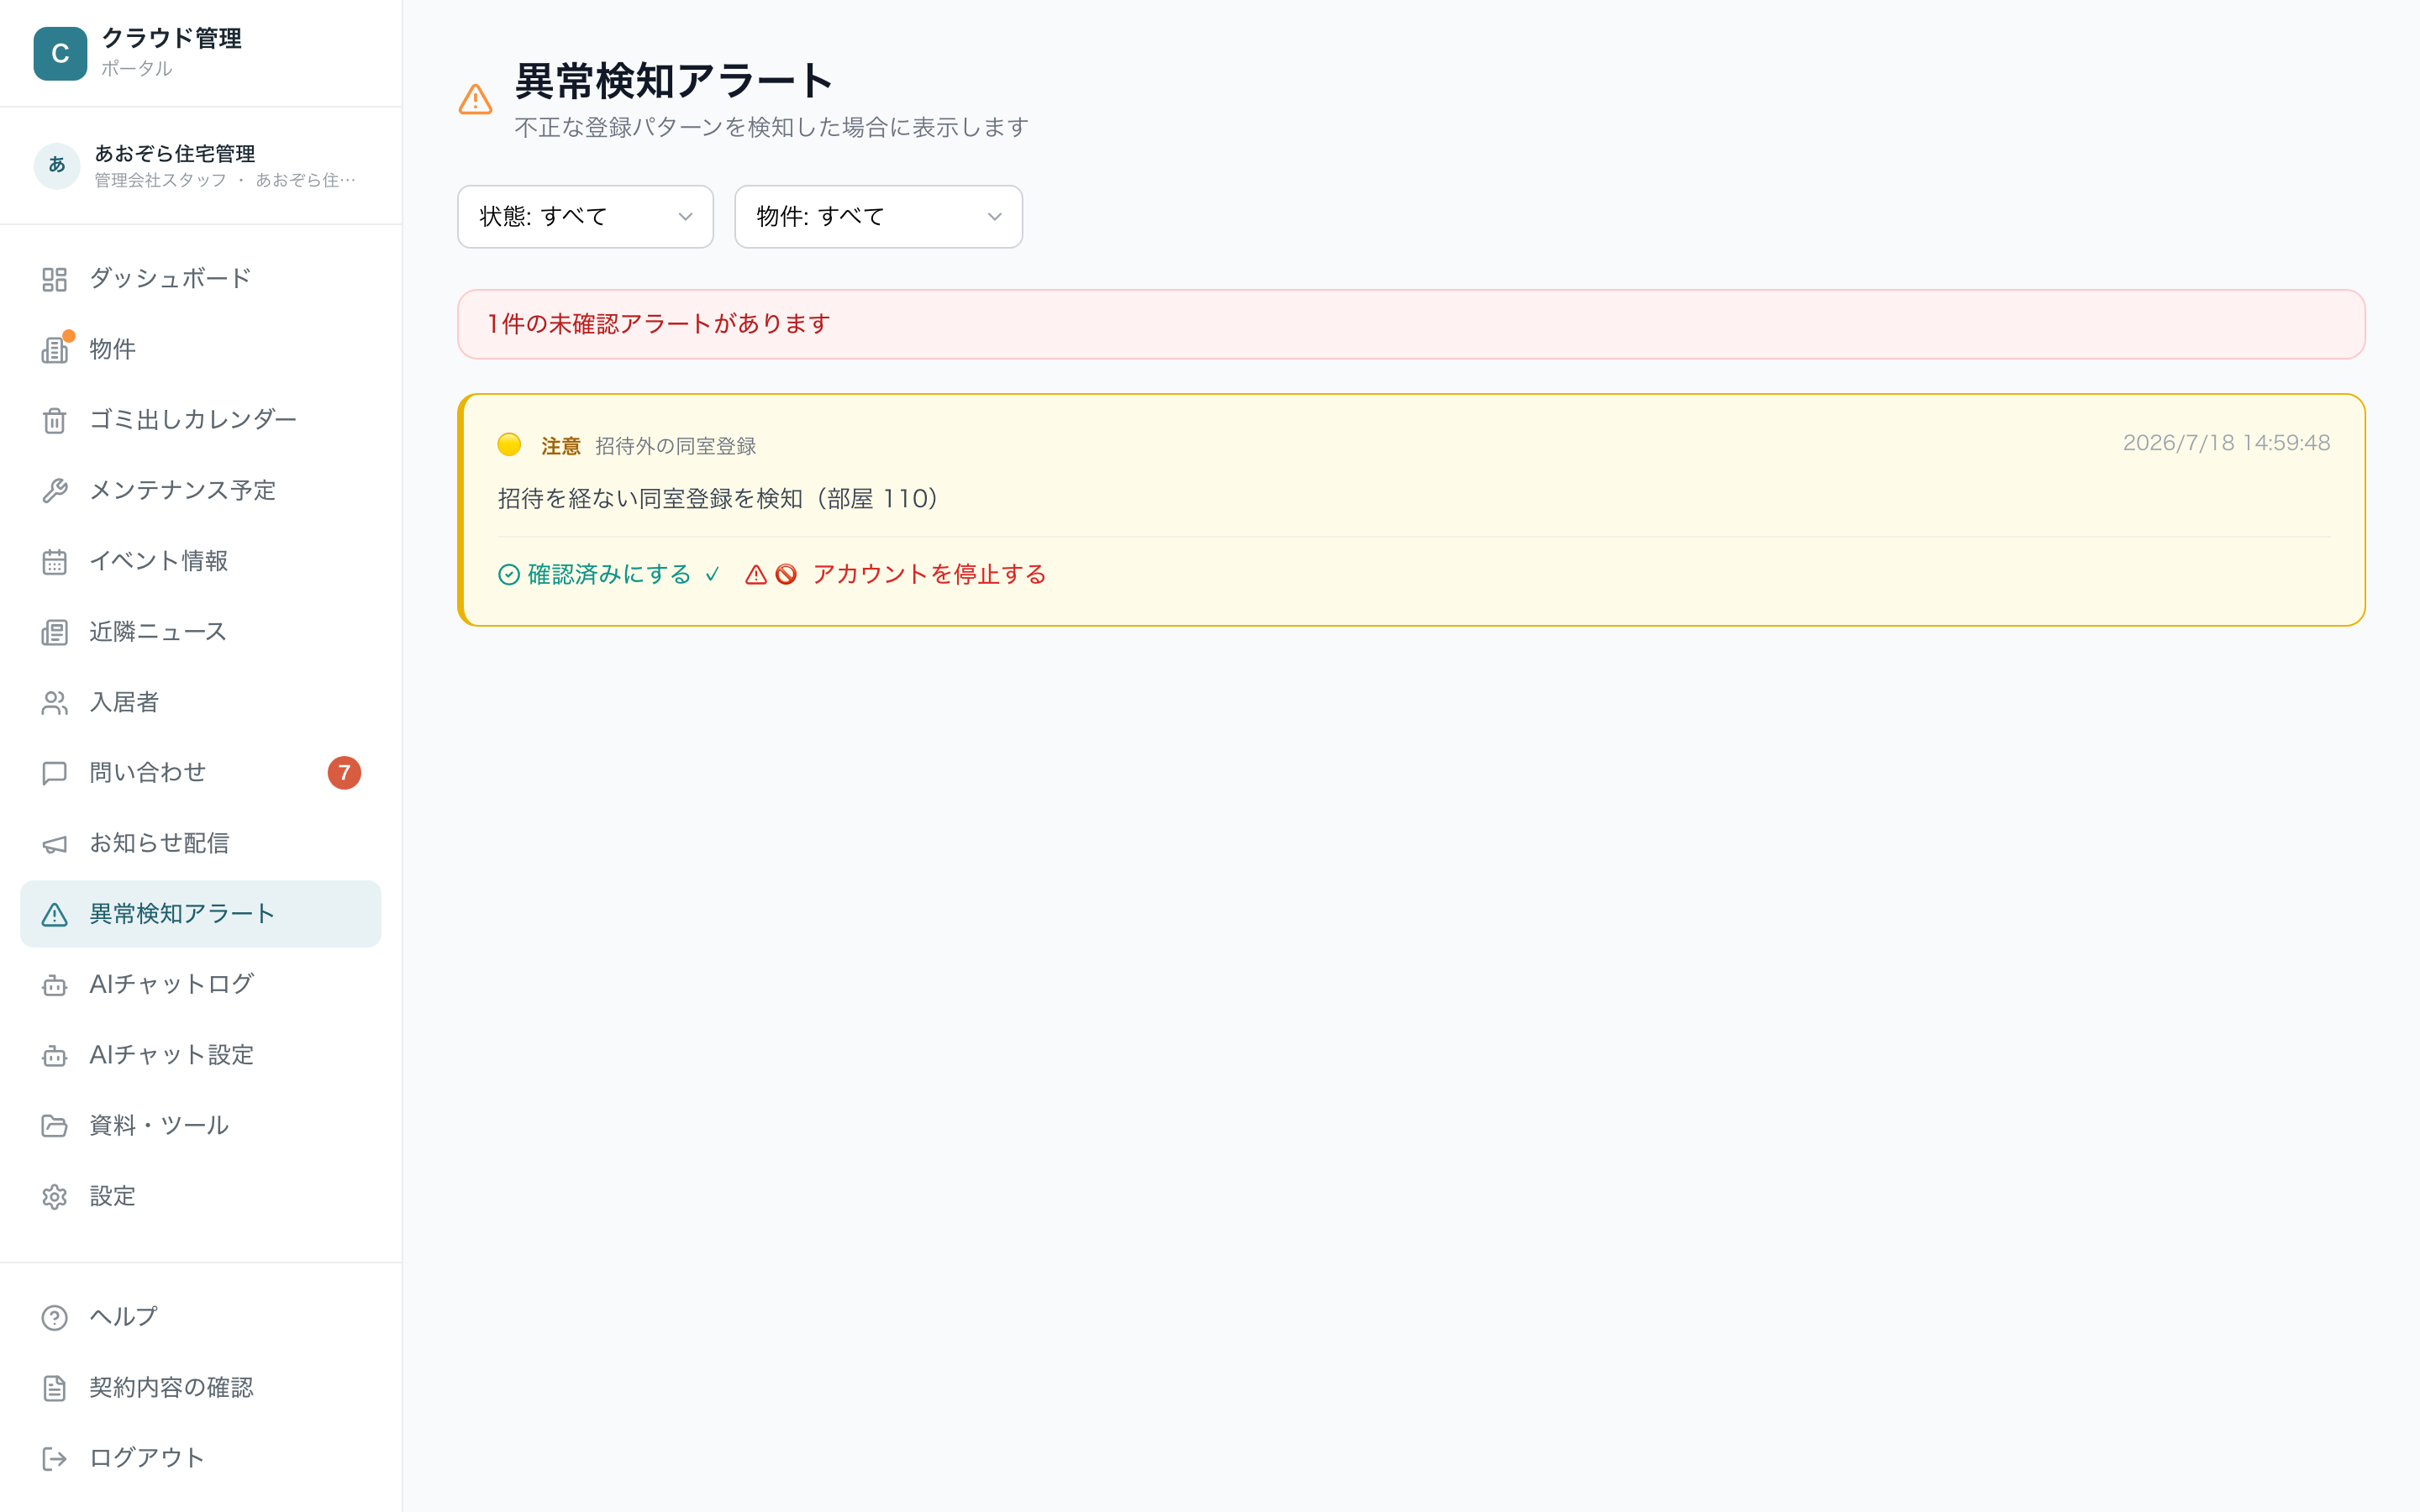Click the ログアウト exit icon
Image resolution: width=2420 pixels, height=1512 pixels.
54,1459
